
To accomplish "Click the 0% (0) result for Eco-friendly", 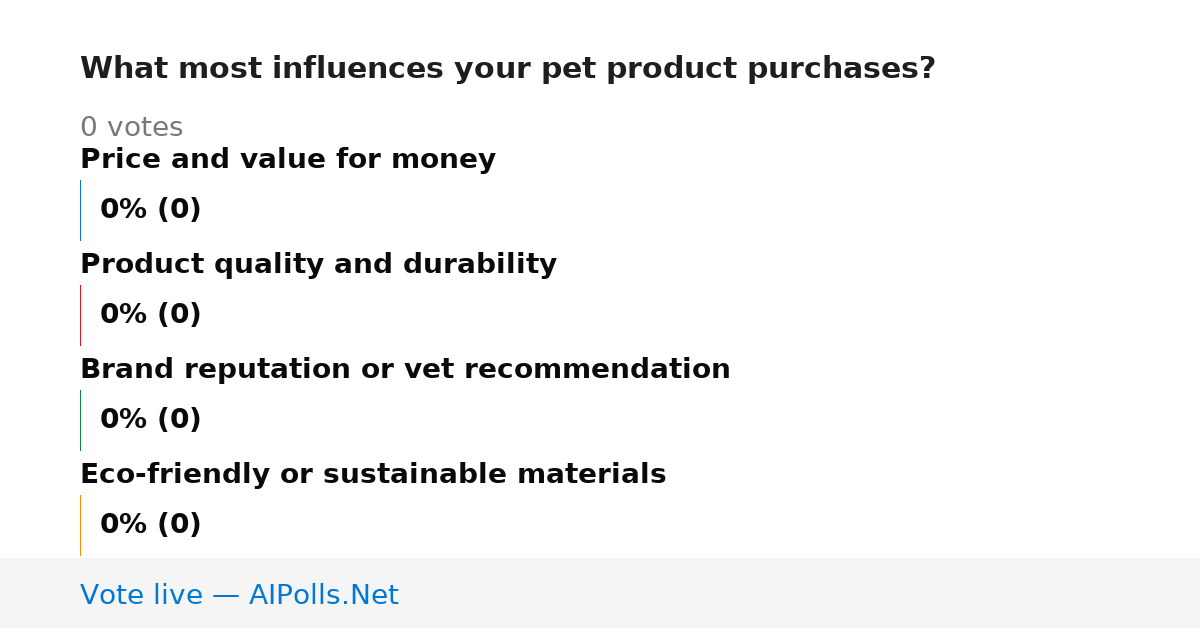I will (x=150, y=525).
